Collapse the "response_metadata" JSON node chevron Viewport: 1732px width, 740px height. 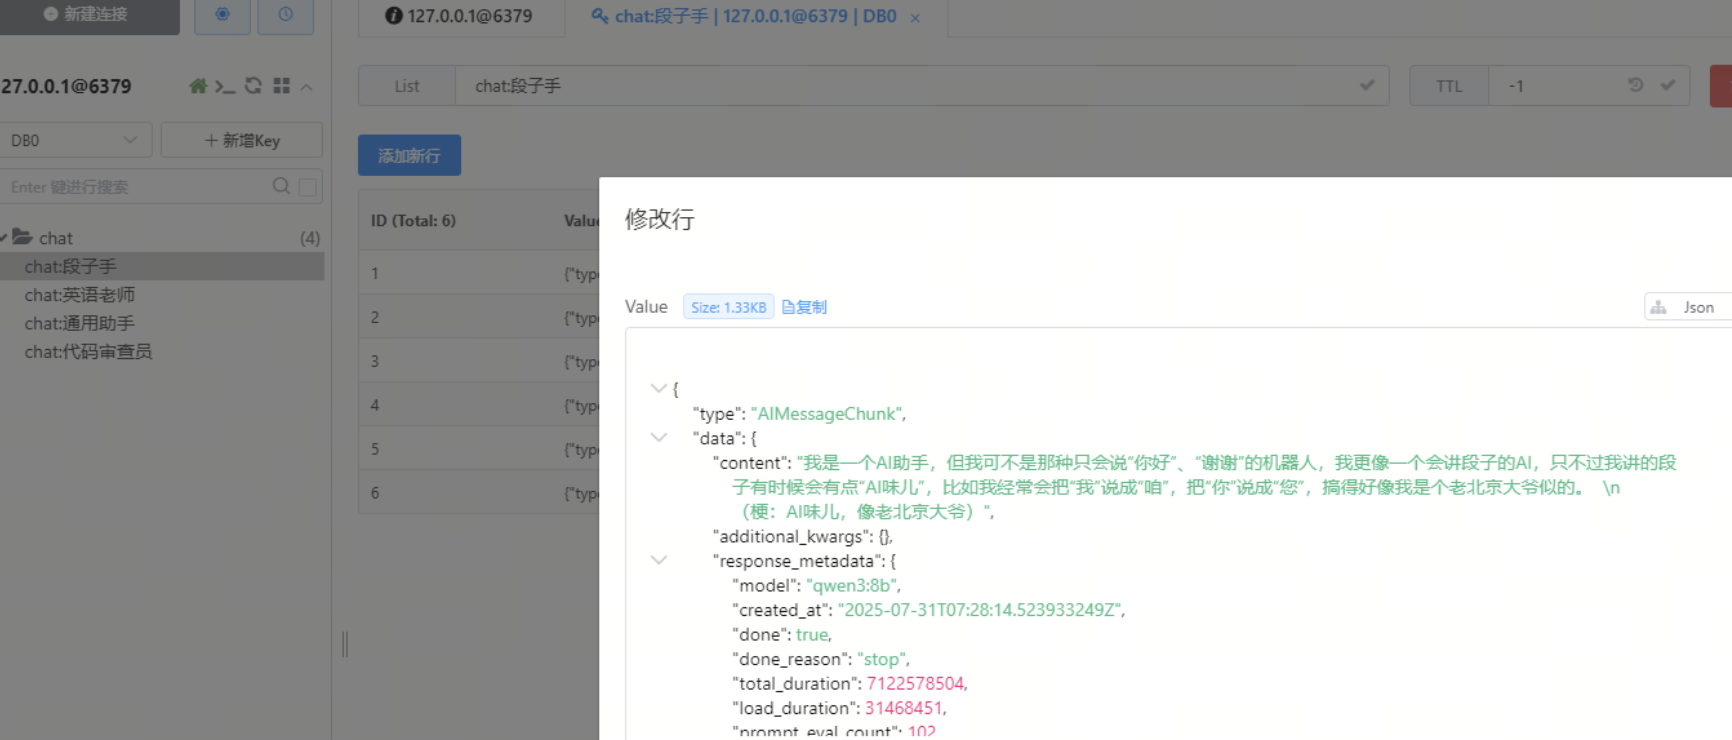pos(658,560)
